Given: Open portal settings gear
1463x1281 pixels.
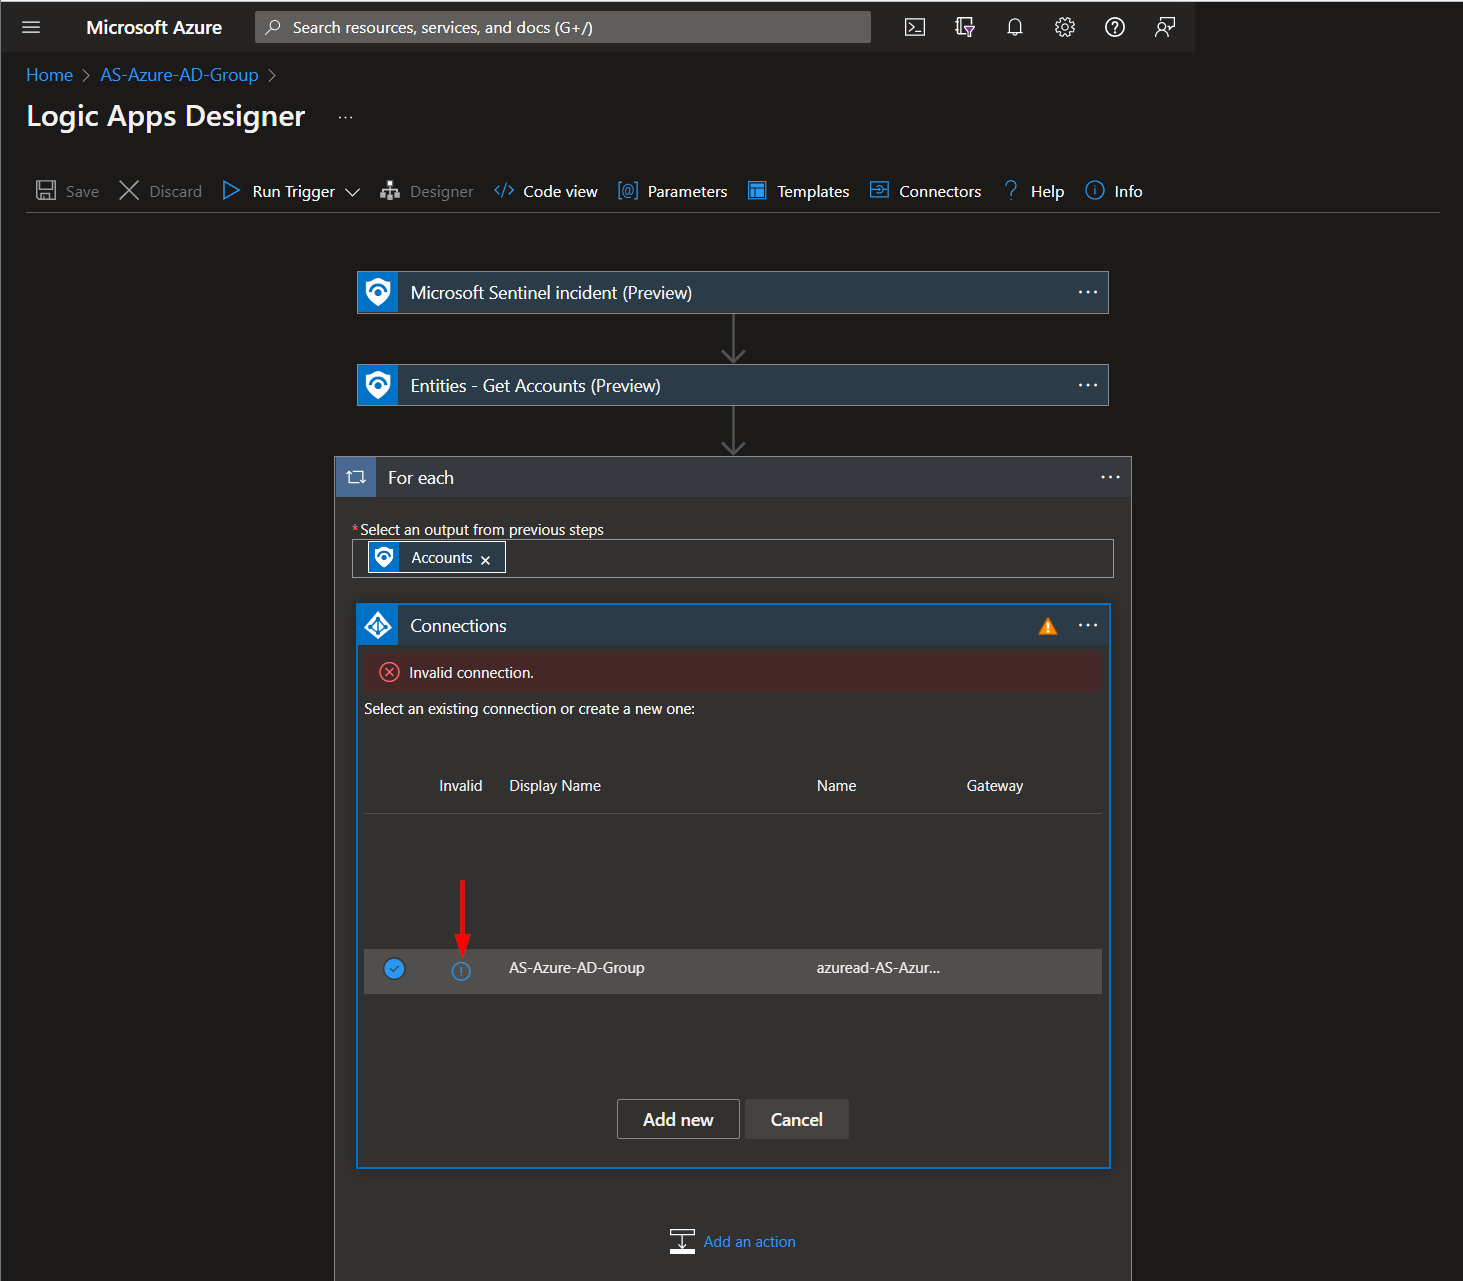Looking at the screenshot, I should [1064, 27].
